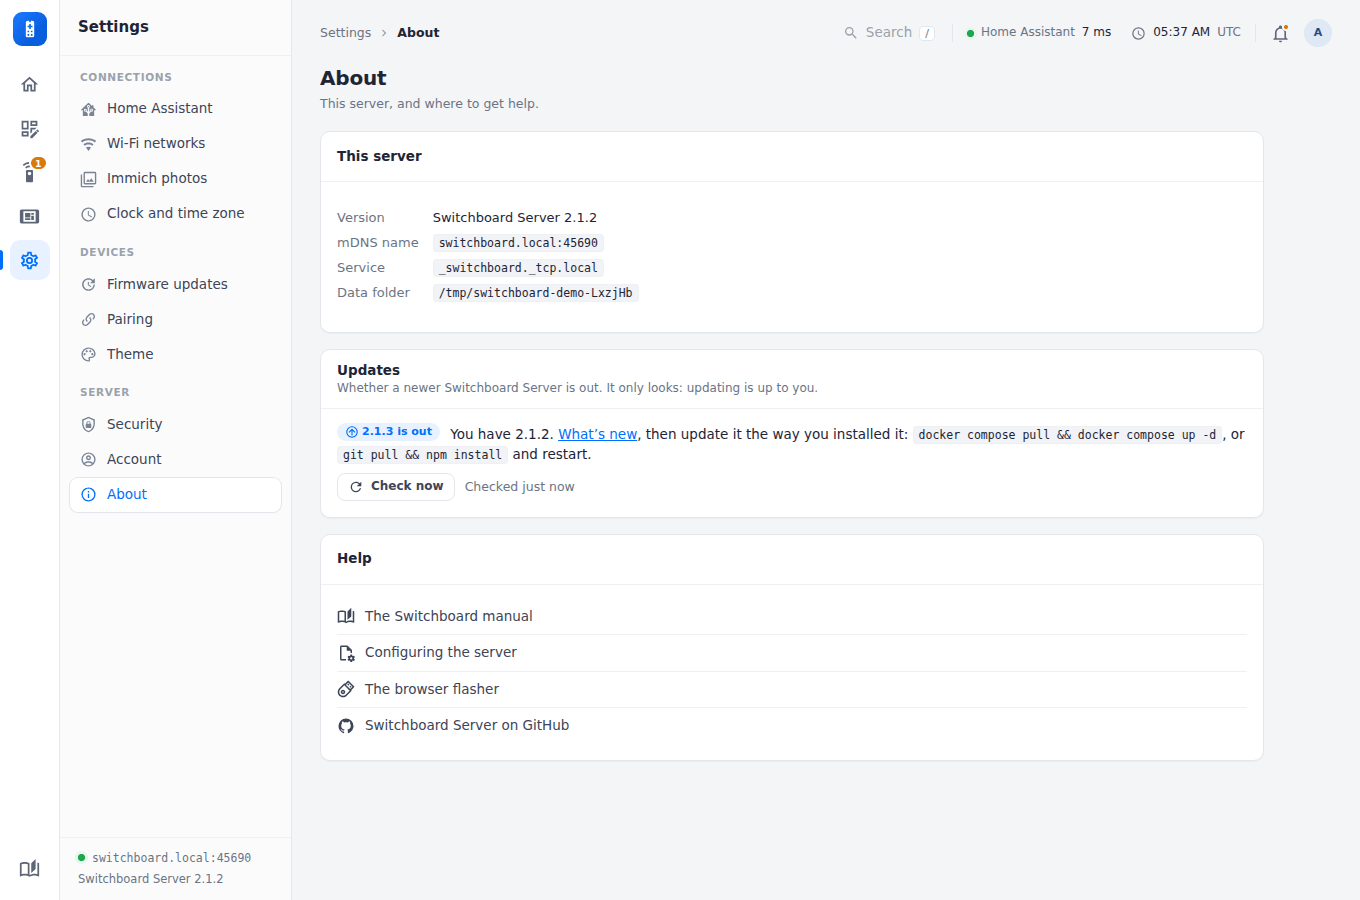Open Account settings
This screenshot has height=900, width=1360.
[175, 460]
